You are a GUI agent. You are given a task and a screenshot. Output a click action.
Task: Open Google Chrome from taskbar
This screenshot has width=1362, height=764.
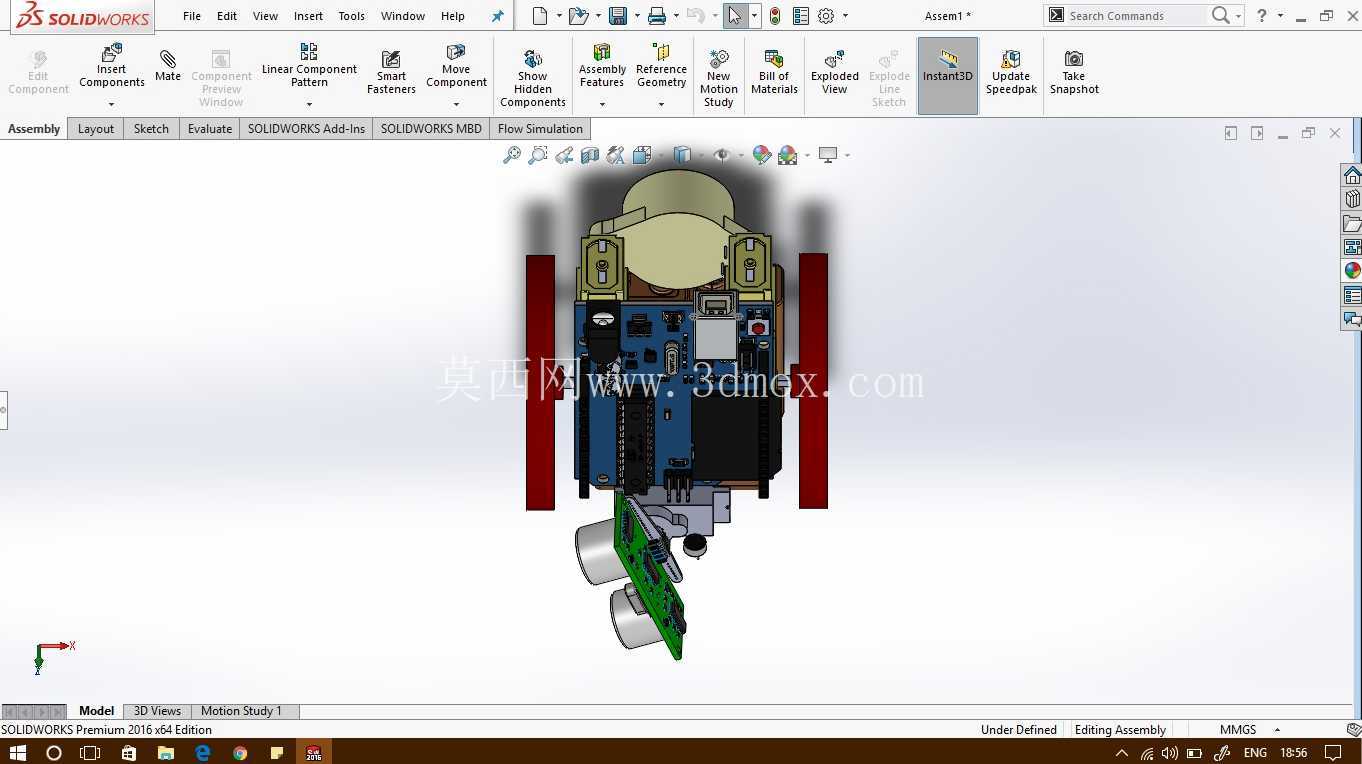[240, 752]
